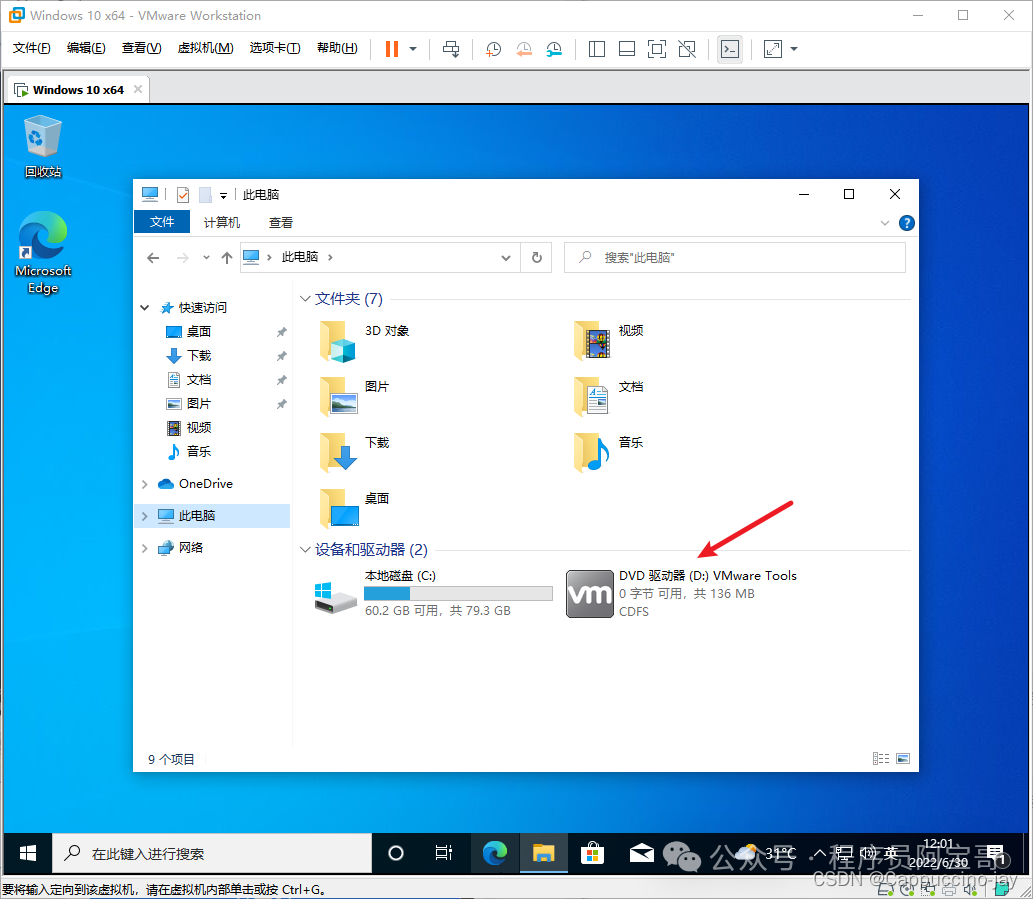The height and width of the screenshot is (899, 1033).
Task: Open recent locations dropdown
Action: [206, 258]
